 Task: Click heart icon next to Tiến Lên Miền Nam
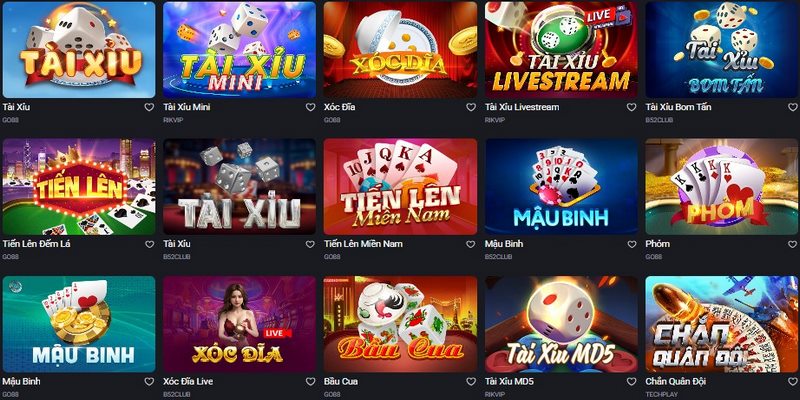point(471,244)
